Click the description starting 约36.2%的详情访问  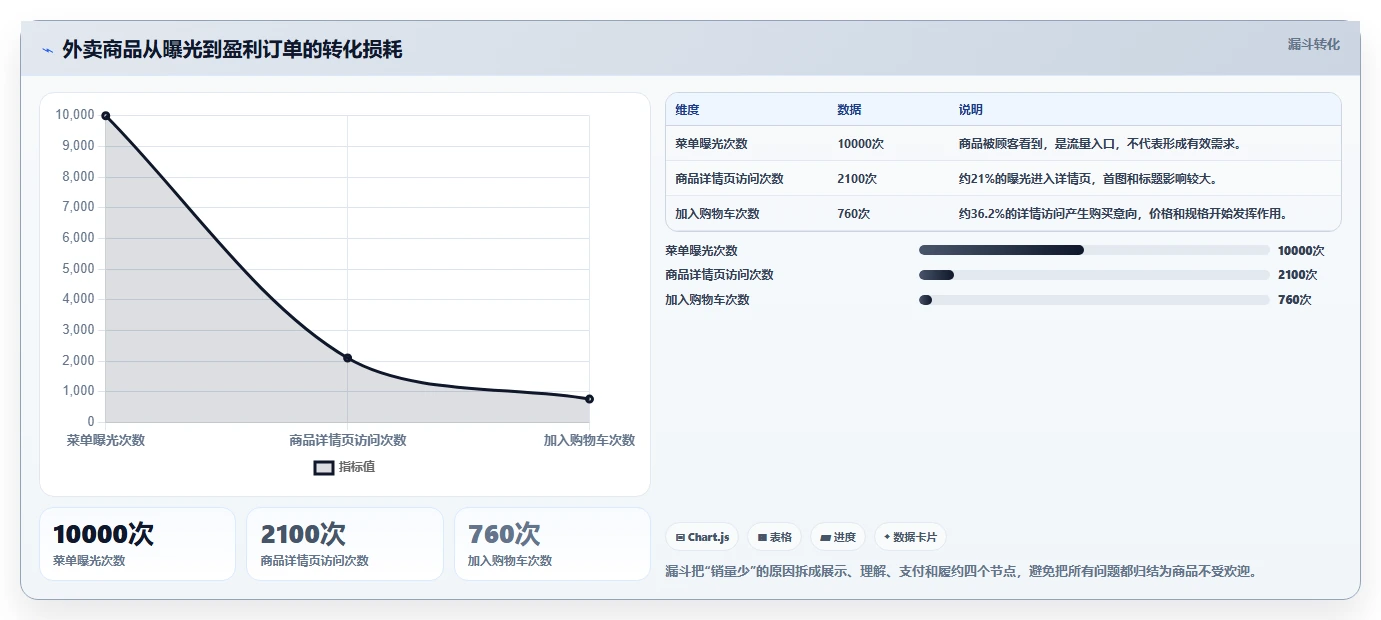point(1123,214)
